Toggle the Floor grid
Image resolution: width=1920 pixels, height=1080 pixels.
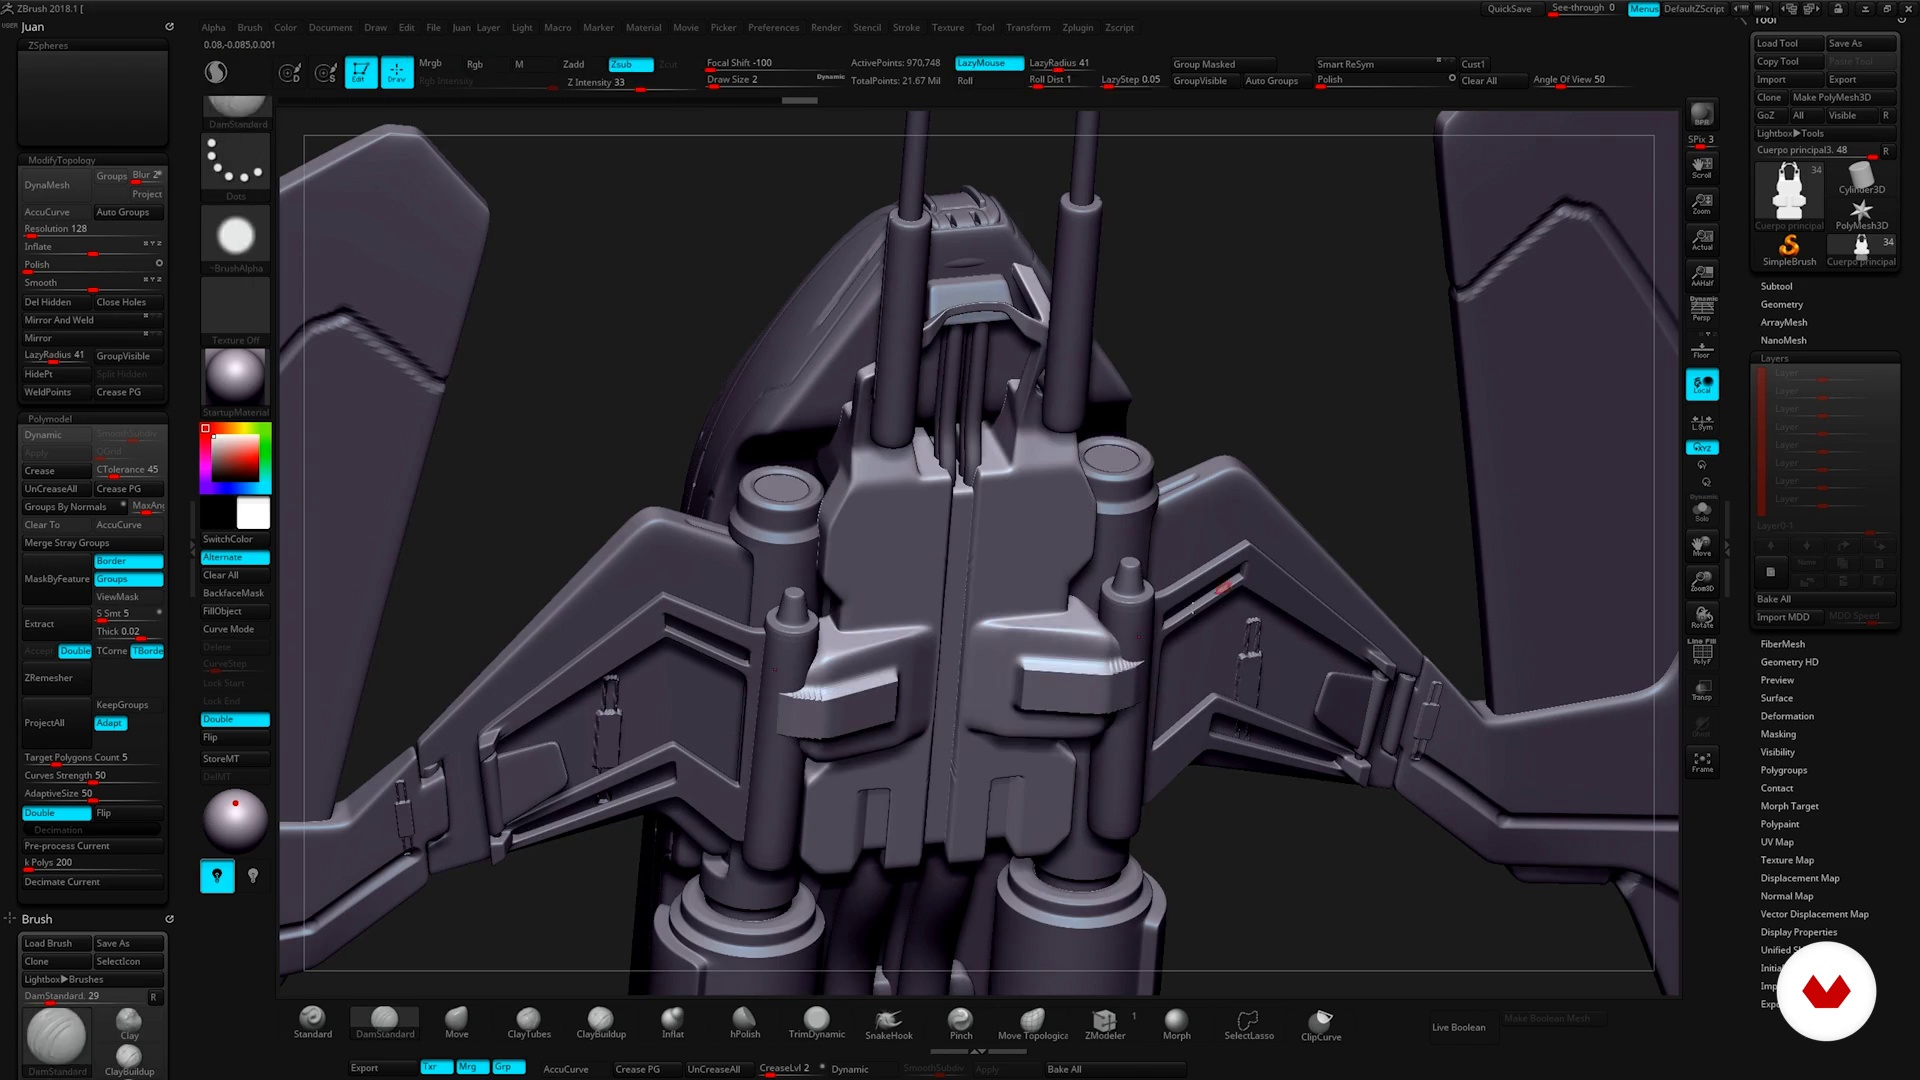pyautogui.click(x=1702, y=348)
